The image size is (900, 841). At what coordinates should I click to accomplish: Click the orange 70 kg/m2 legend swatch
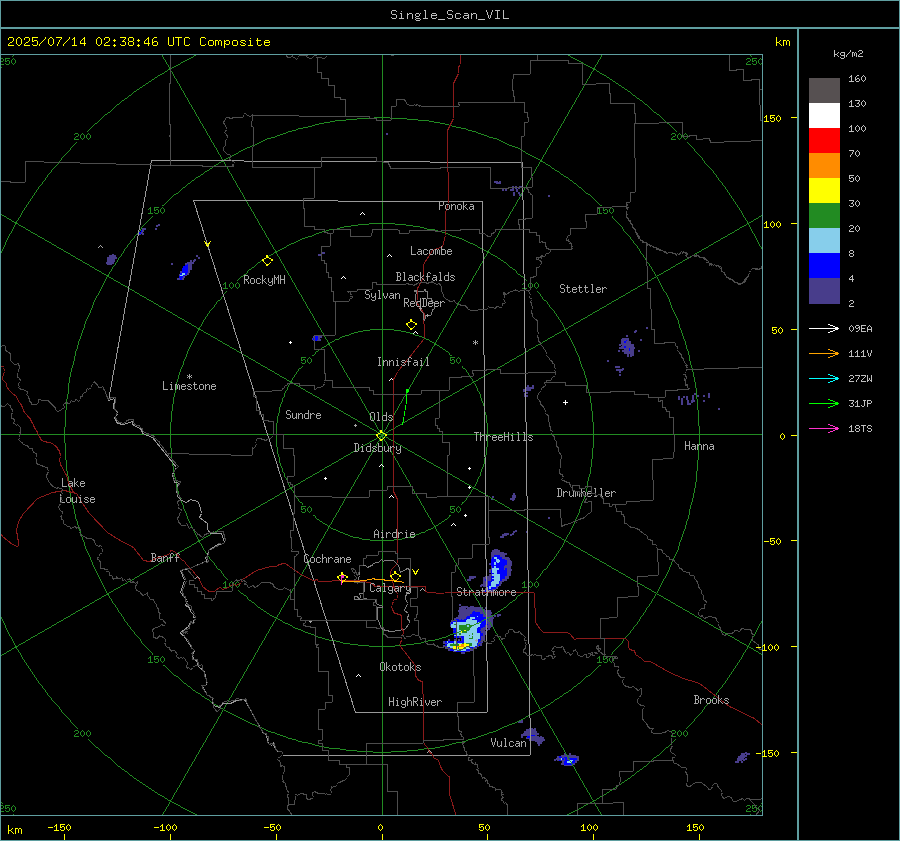click(x=824, y=165)
